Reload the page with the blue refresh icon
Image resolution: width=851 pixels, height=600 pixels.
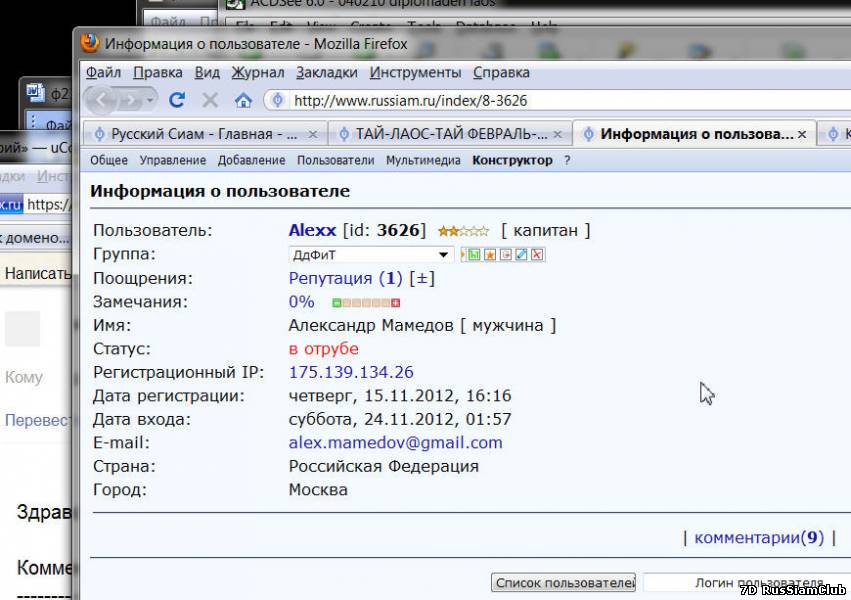click(177, 100)
